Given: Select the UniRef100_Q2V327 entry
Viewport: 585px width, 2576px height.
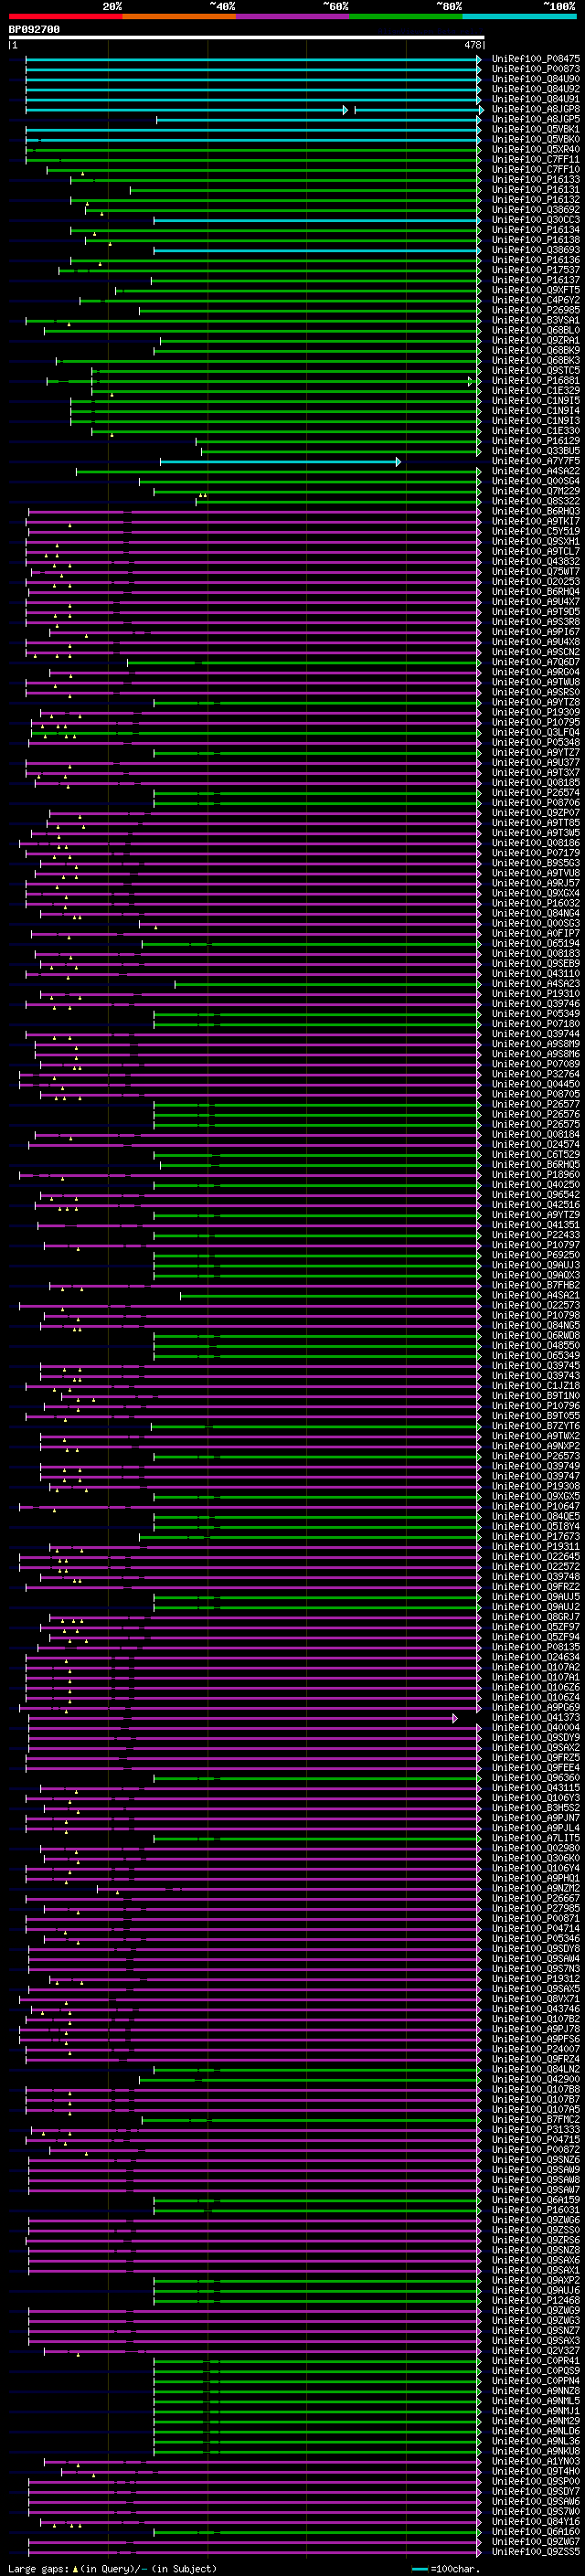Looking at the screenshot, I should pyautogui.click(x=535, y=2350).
